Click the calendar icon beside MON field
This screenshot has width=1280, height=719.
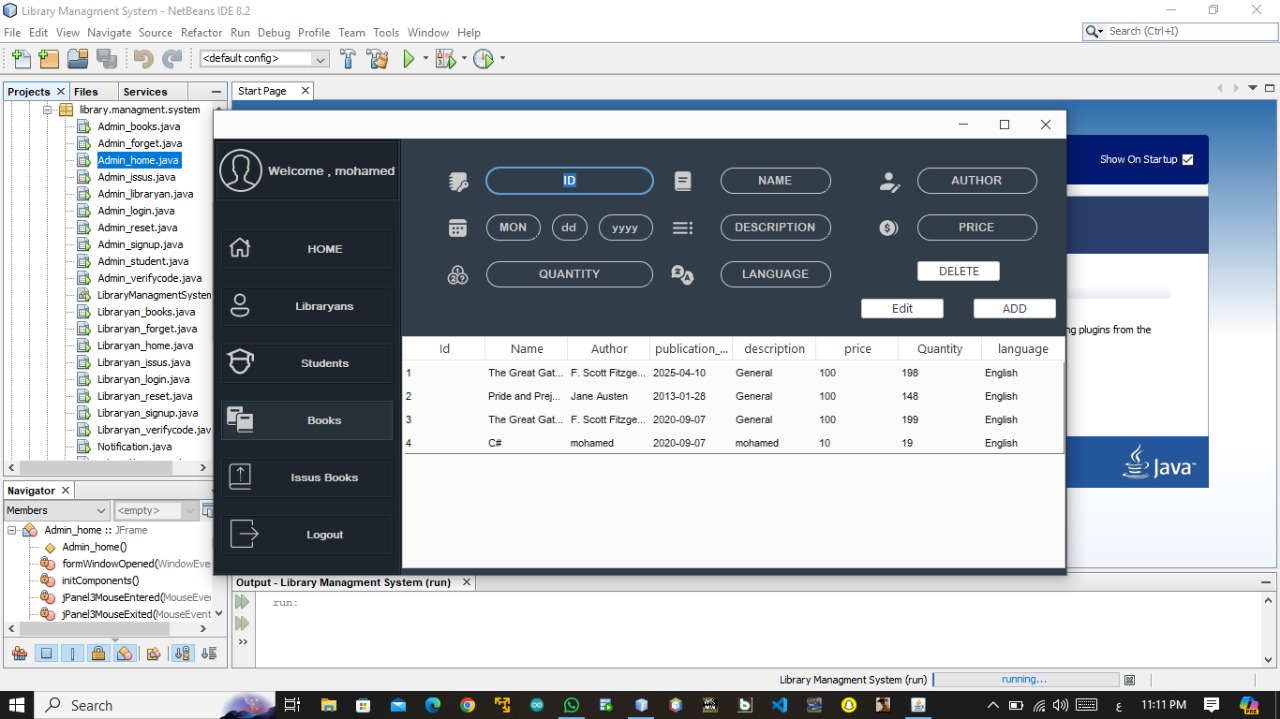(458, 227)
